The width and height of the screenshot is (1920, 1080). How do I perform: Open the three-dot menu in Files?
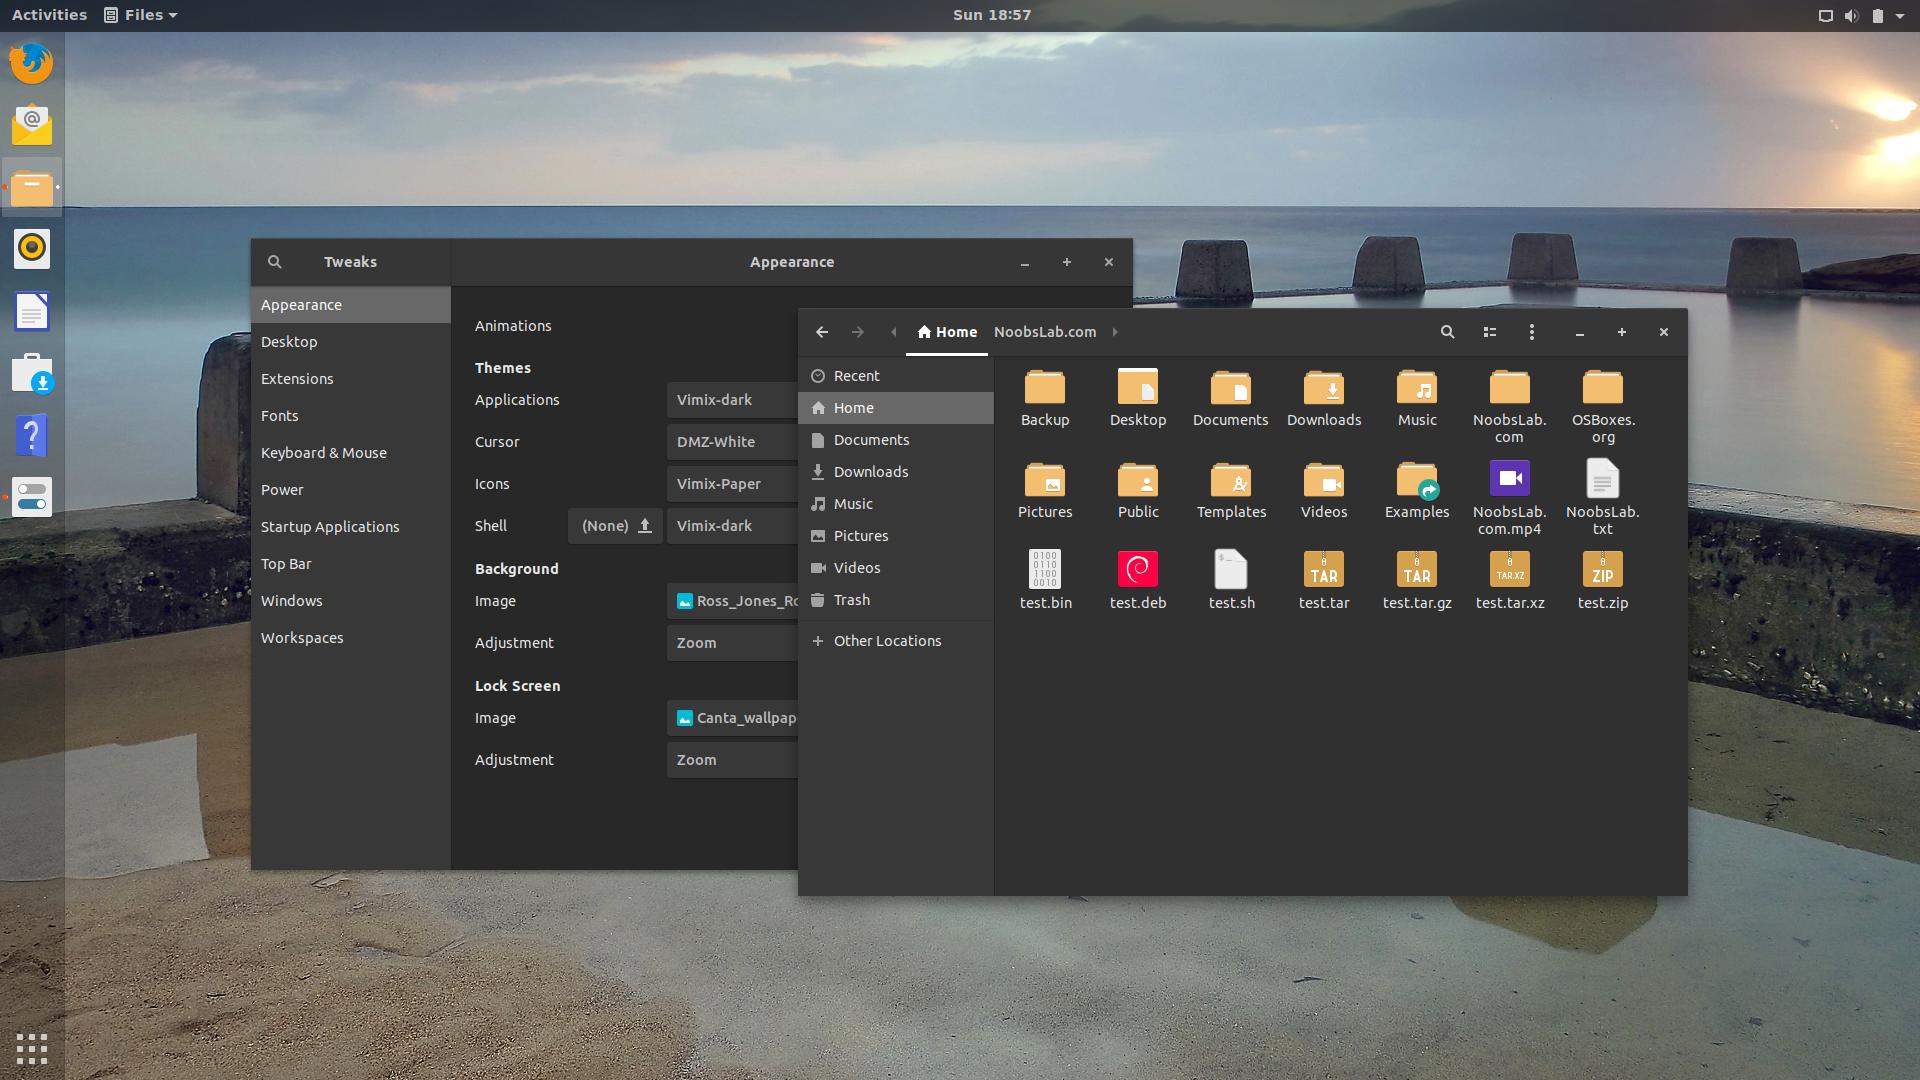pos(1531,331)
